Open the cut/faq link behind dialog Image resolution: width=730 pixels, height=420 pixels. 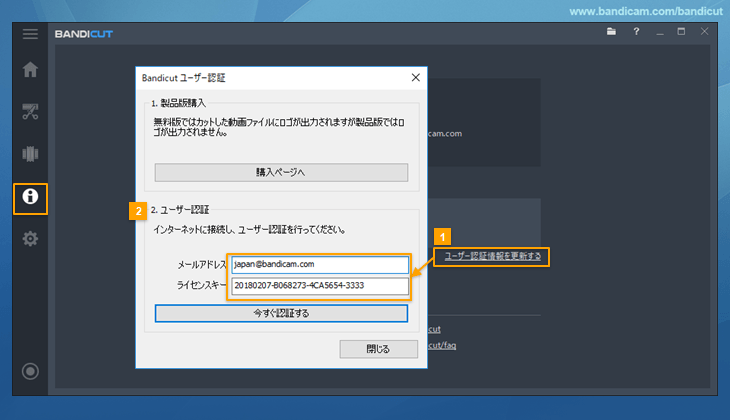point(442,345)
